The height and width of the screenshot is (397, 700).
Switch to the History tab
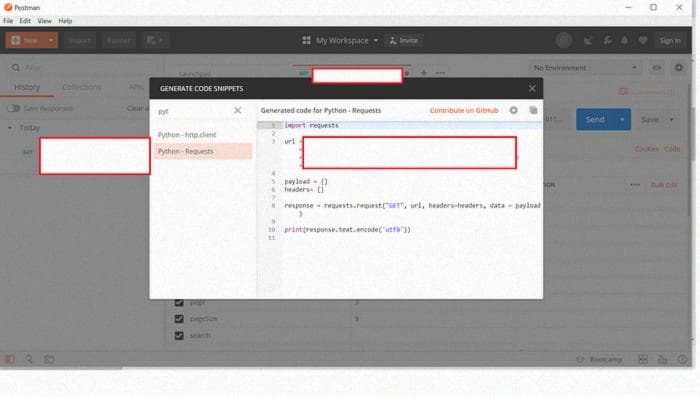(27, 87)
